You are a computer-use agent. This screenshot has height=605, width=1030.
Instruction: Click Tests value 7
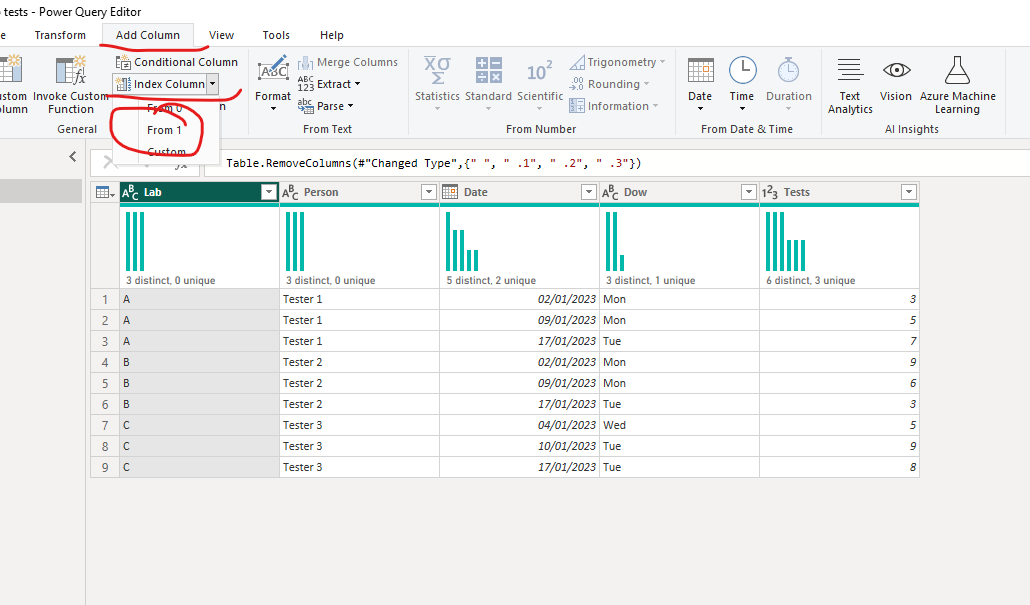click(840, 341)
